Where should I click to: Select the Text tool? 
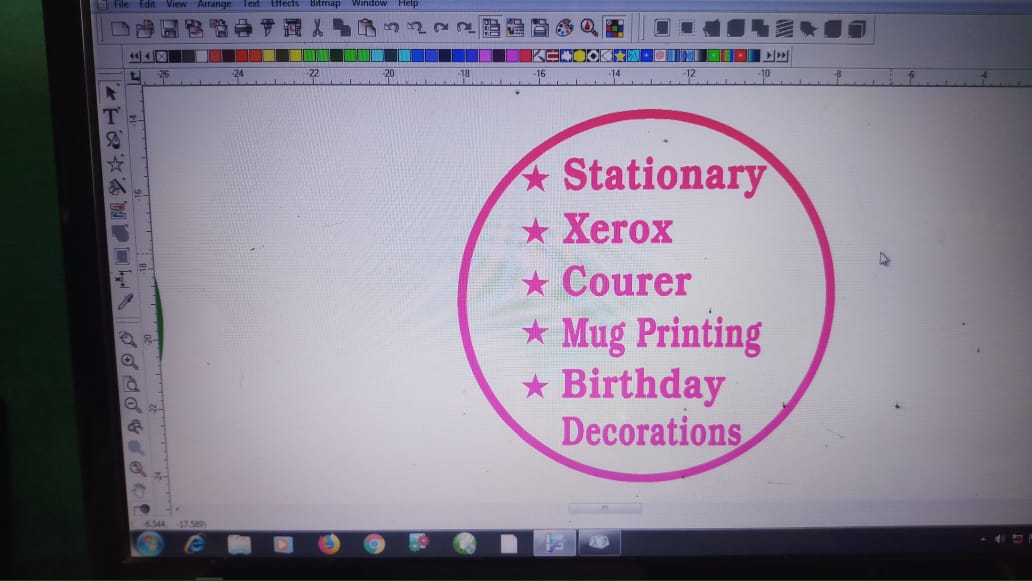click(x=111, y=116)
